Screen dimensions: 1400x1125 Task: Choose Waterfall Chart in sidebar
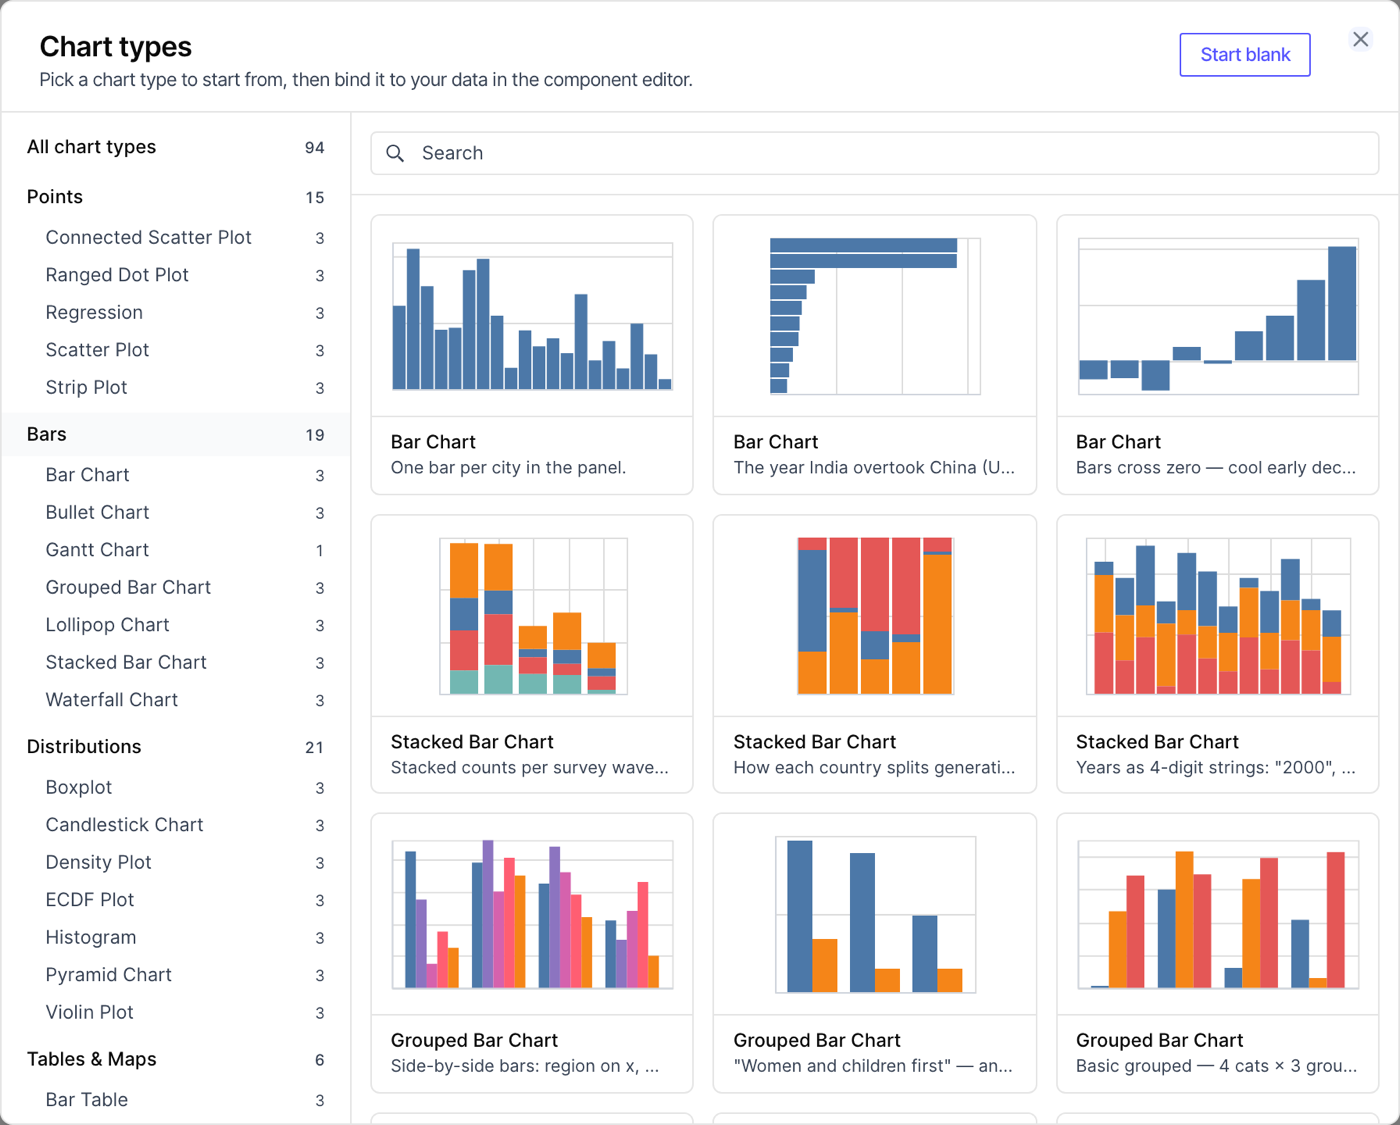[x=176, y=700]
